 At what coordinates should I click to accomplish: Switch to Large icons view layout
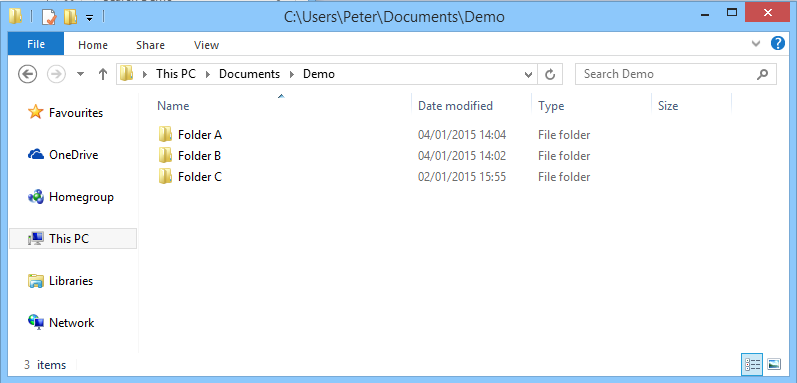point(774,364)
